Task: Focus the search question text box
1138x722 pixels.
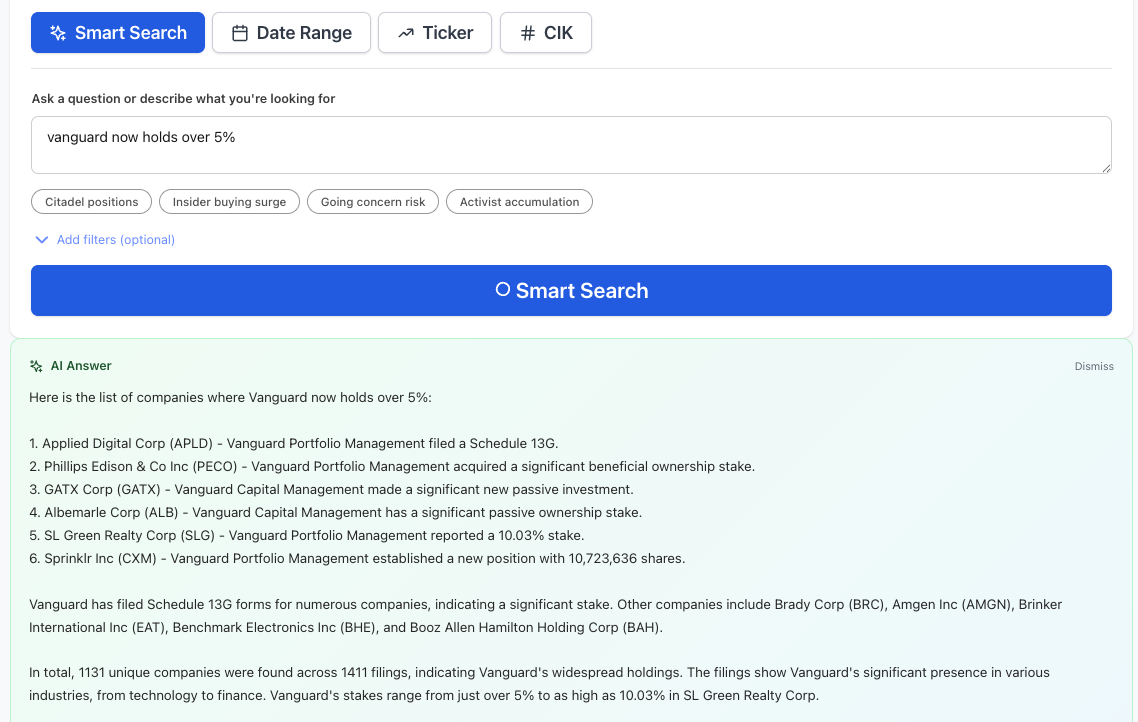Action: point(571,145)
